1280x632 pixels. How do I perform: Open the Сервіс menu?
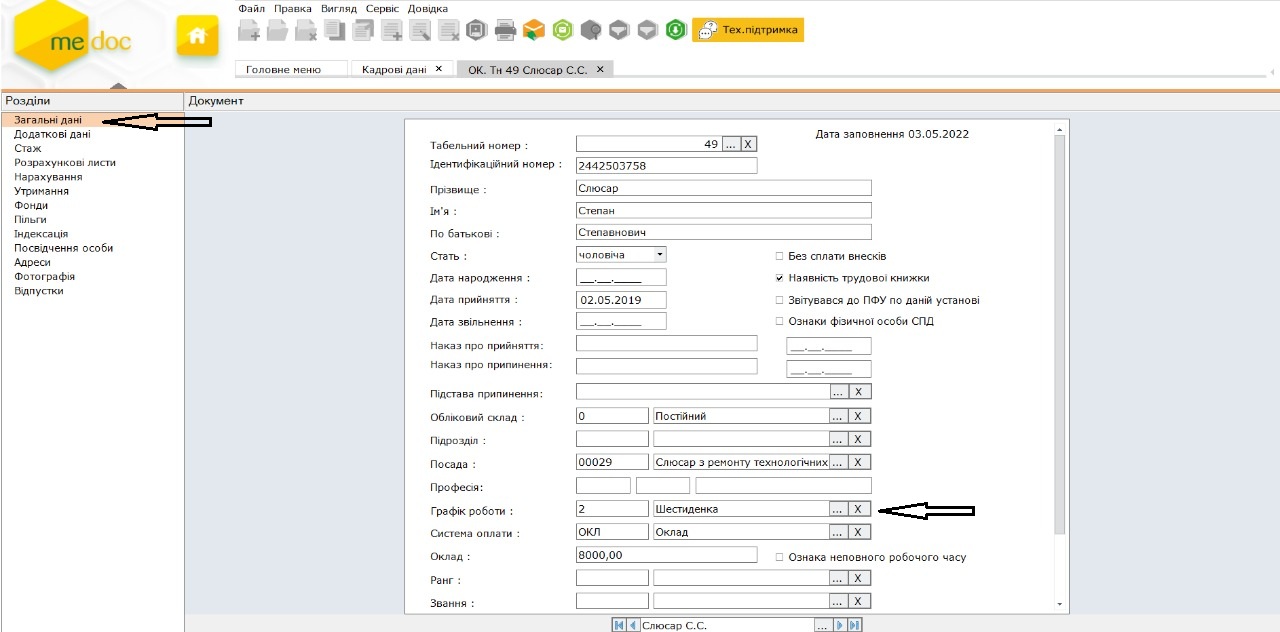click(x=382, y=9)
